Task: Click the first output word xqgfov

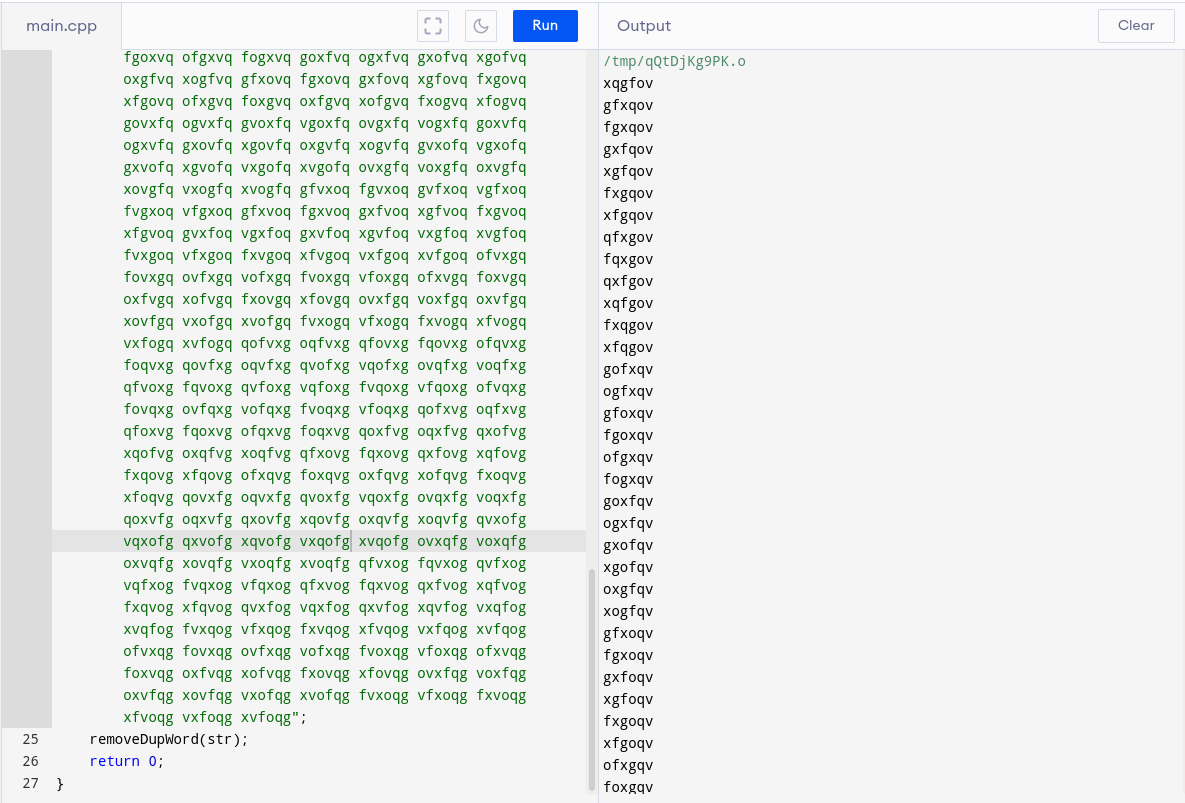Action: 628,83
